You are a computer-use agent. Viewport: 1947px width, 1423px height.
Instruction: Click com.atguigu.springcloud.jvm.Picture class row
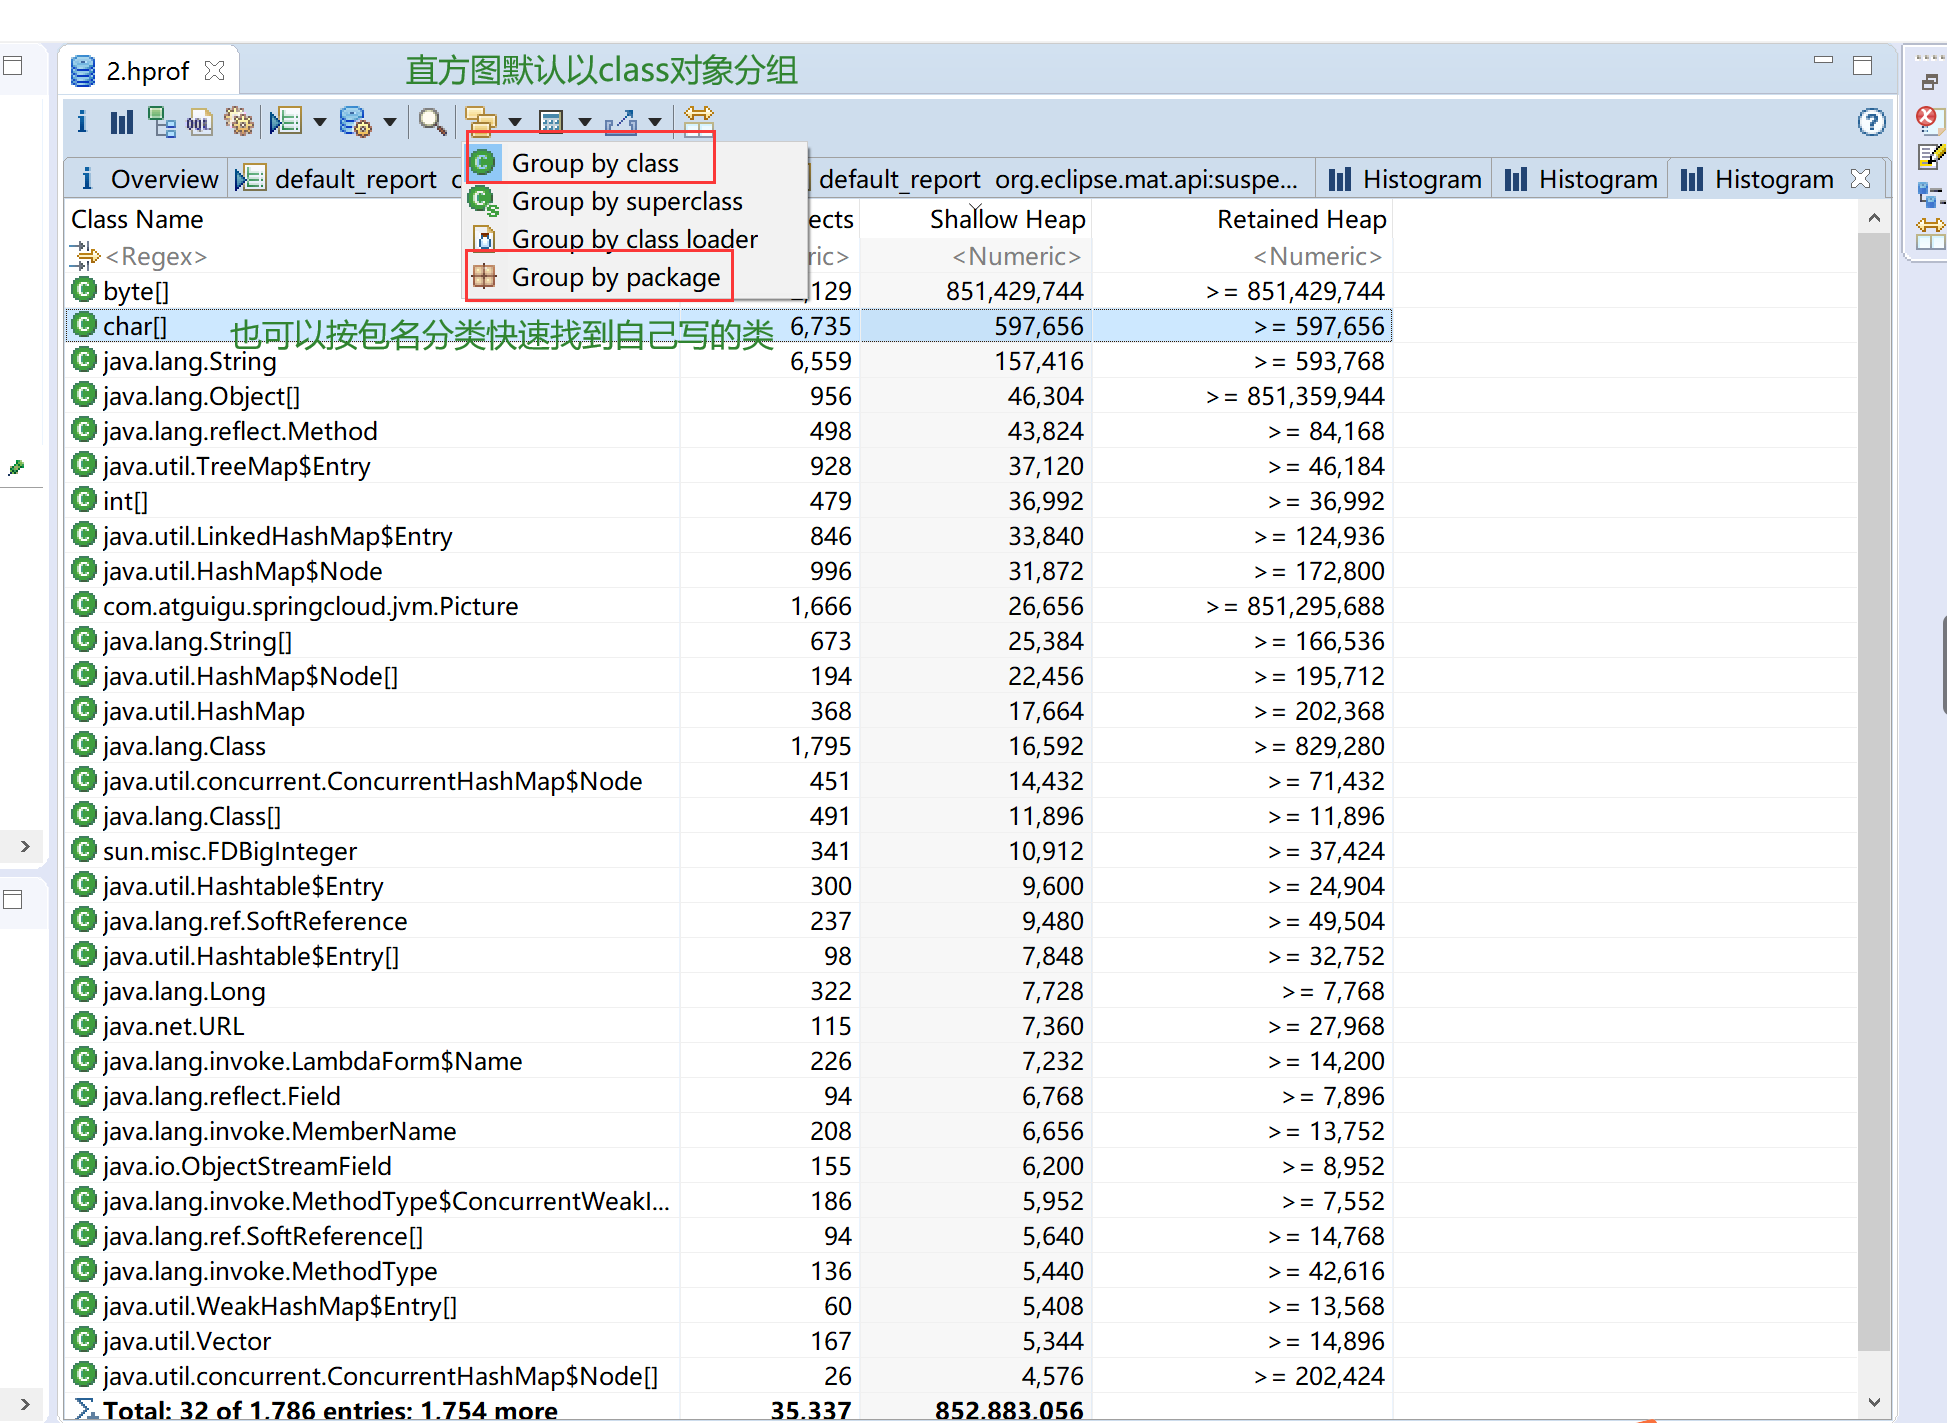310,605
